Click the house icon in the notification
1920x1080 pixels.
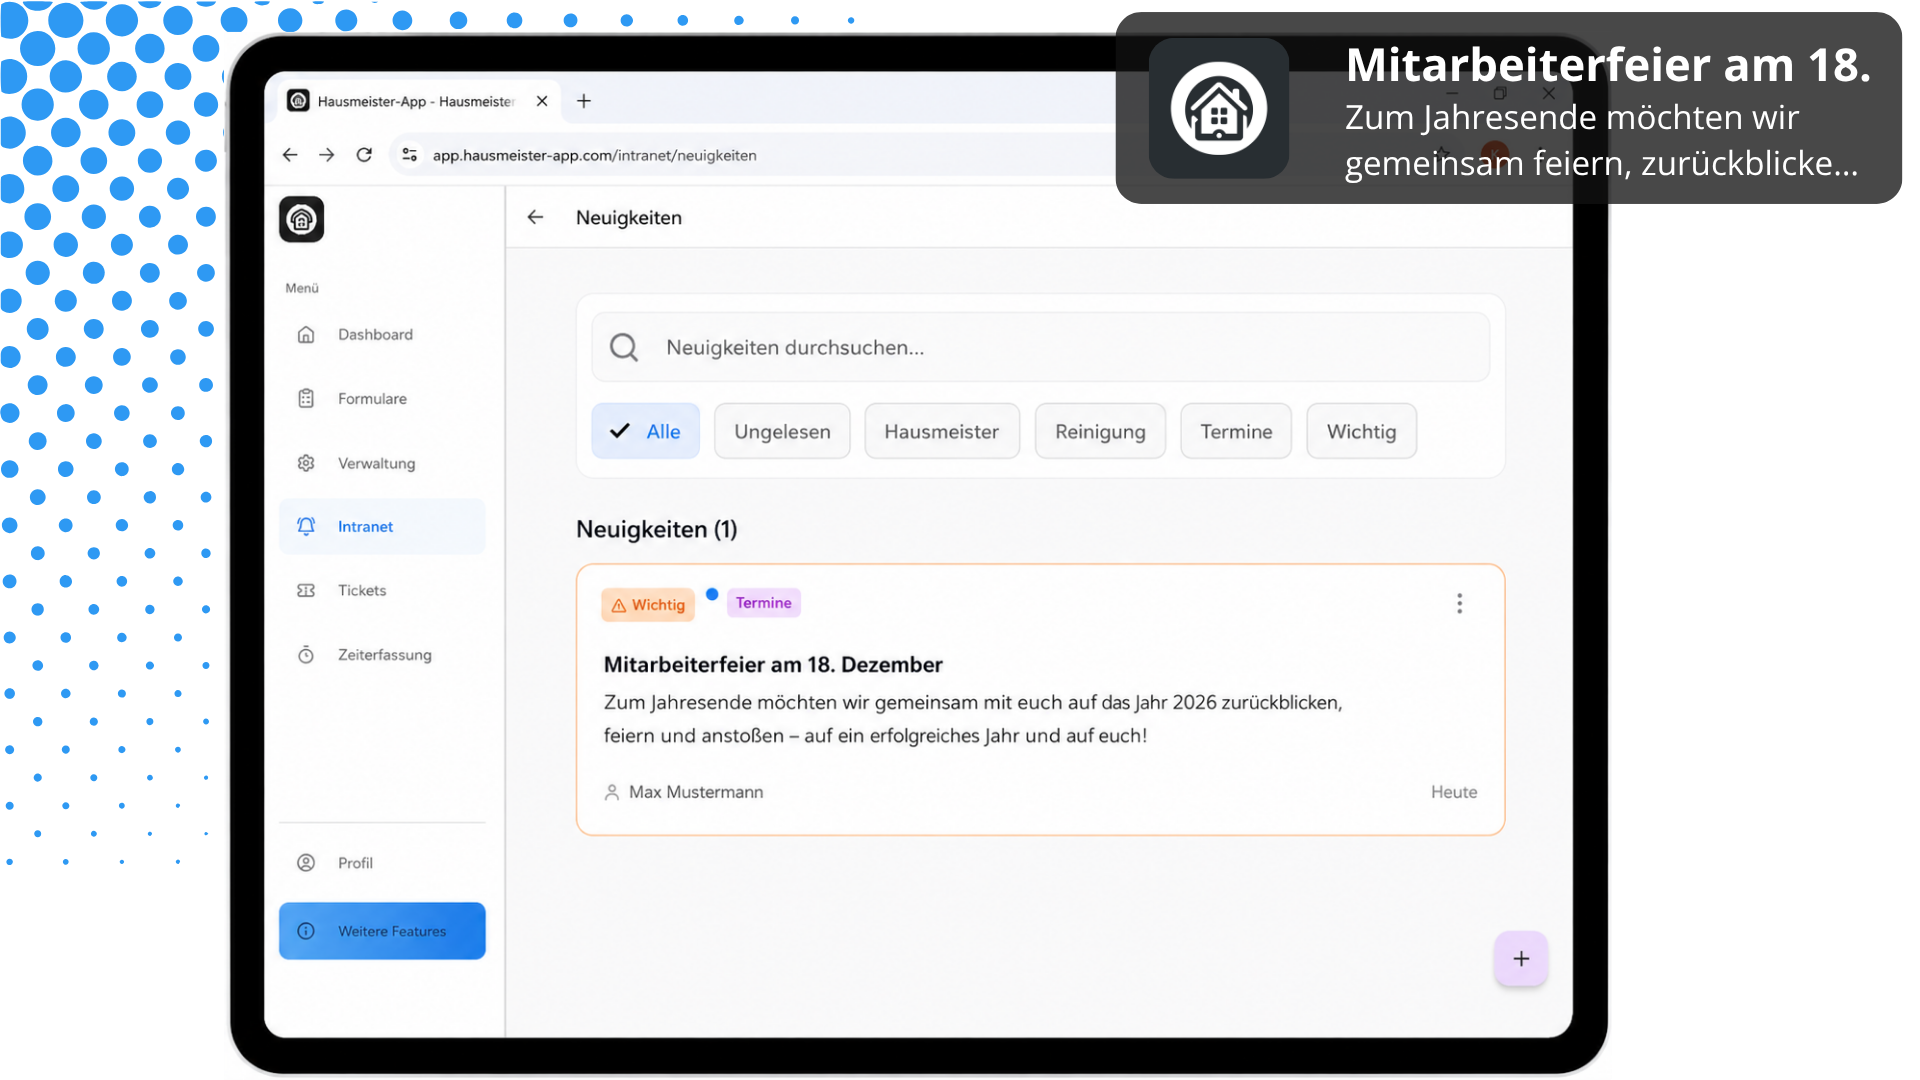[x=1219, y=108]
